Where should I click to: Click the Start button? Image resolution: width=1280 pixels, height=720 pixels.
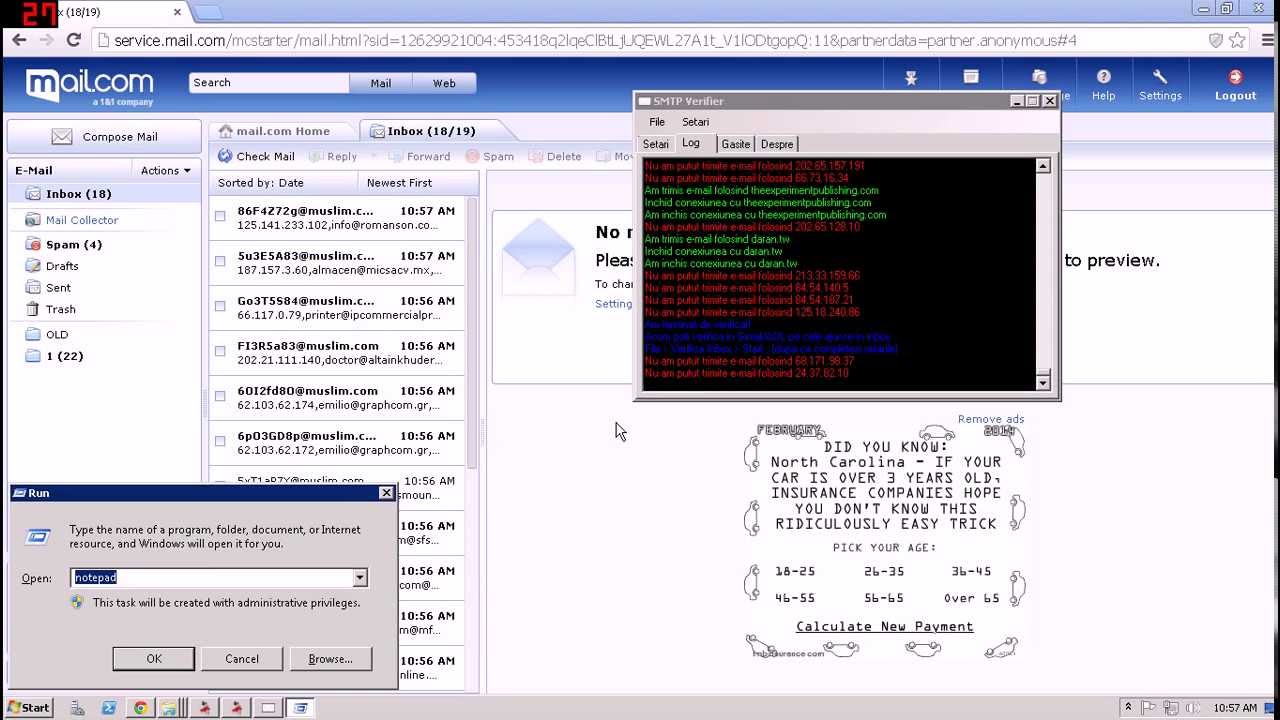(x=27, y=708)
